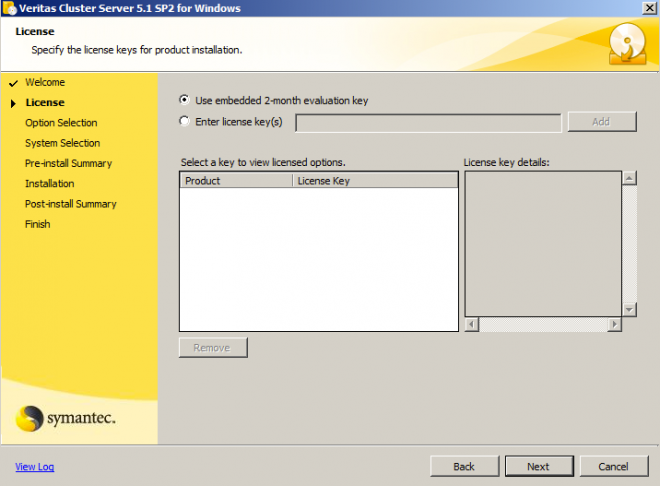Click scroll down arrow in License key details
Viewport: 660px width, 486px height.
[x=629, y=310]
